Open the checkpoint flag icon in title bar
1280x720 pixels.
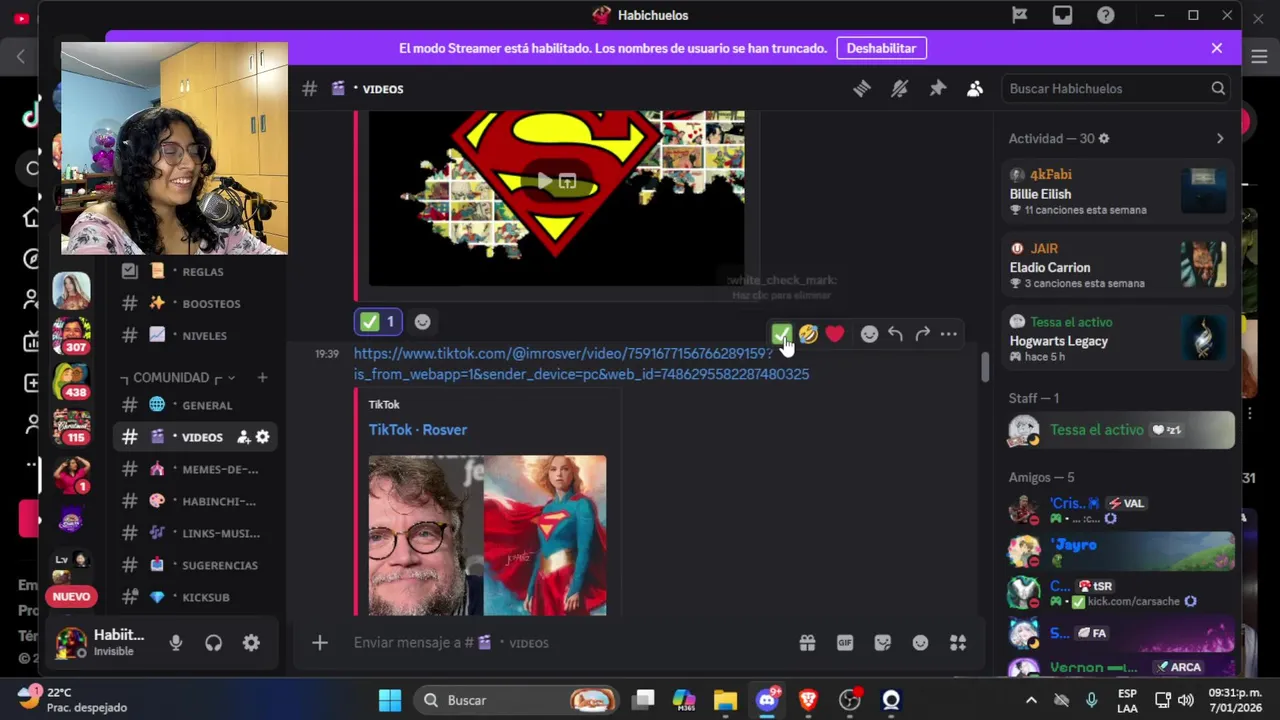(x=1019, y=15)
